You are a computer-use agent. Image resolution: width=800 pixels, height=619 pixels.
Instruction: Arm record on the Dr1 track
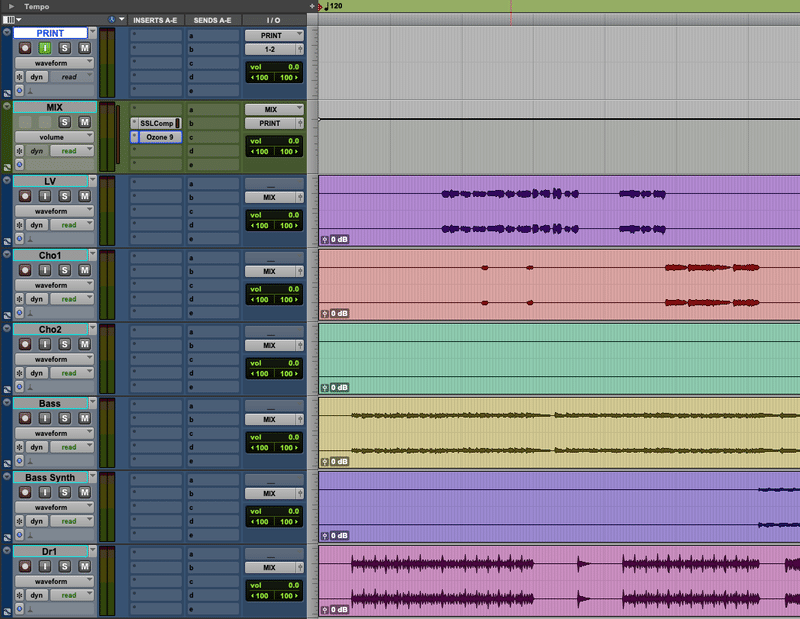pos(25,566)
